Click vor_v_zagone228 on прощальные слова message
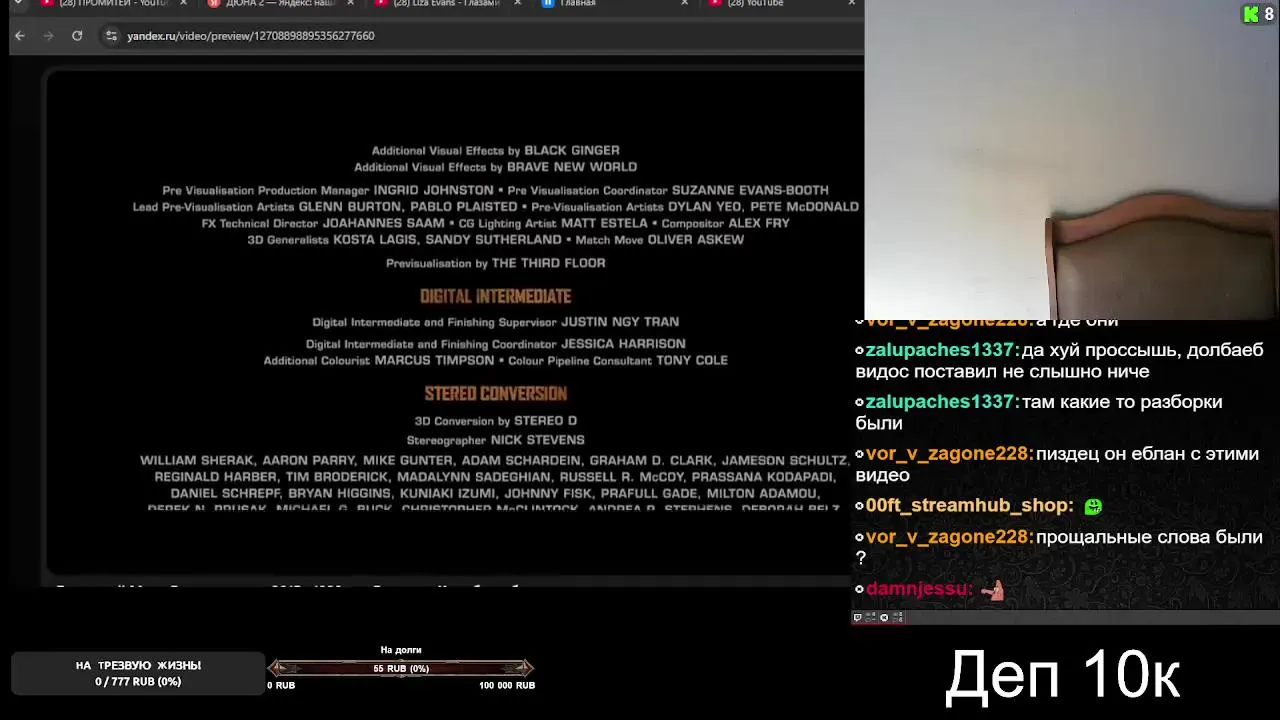 click(947, 537)
